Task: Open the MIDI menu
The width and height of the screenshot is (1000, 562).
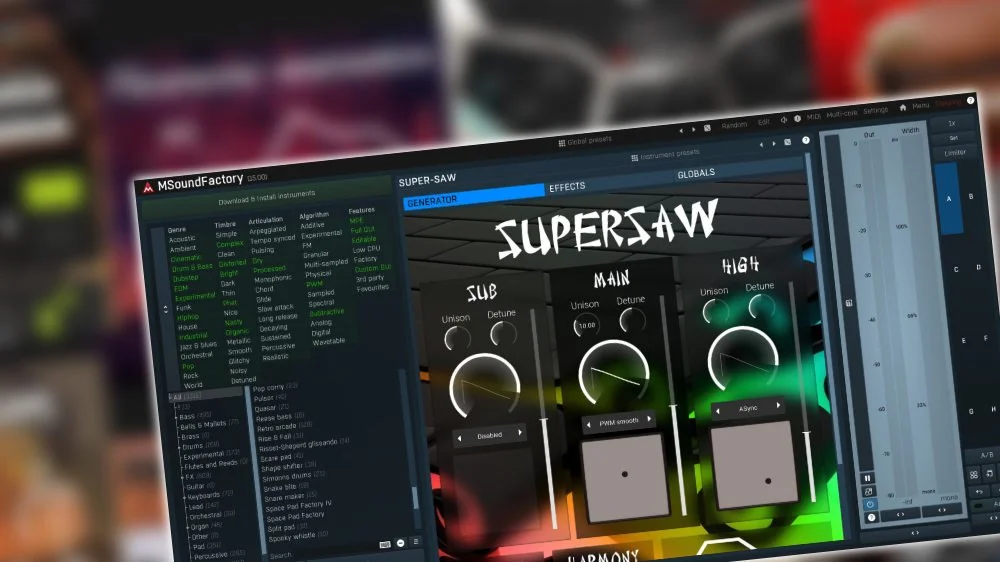Action: [x=814, y=117]
